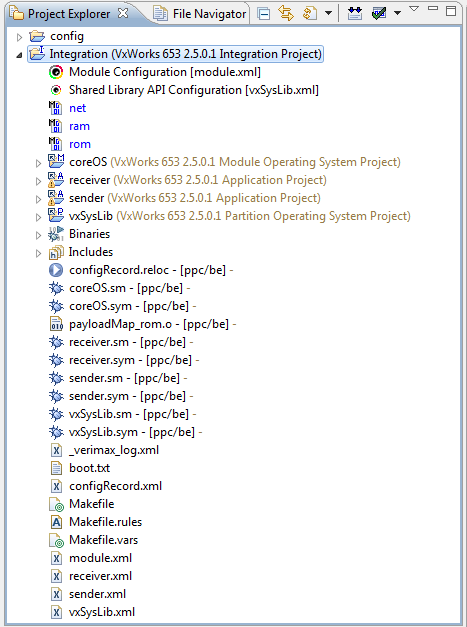Click the payloadMap_rom.o object file icon
The image size is (467, 627).
tap(56, 324)
